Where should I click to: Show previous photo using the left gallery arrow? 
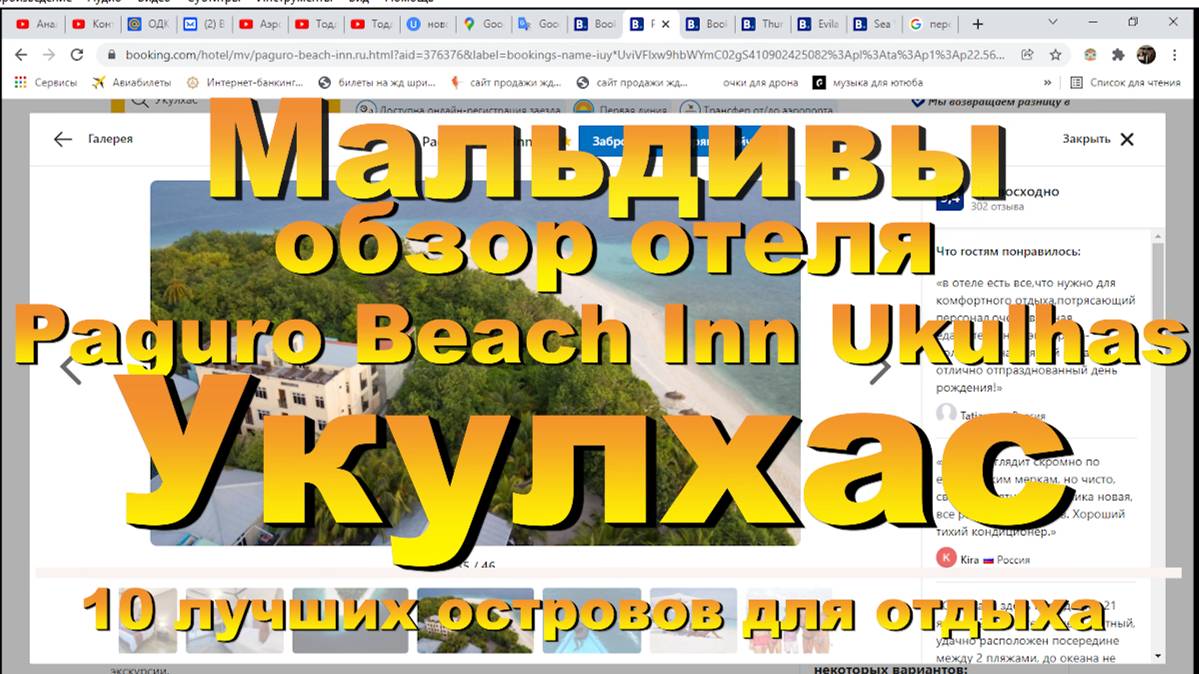click(70, 369)
